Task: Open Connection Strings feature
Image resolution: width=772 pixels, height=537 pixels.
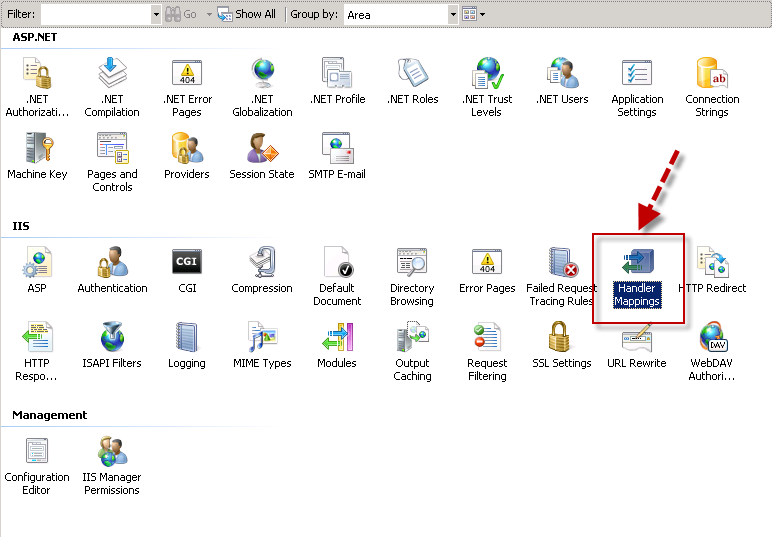Action: click(712, 87)
